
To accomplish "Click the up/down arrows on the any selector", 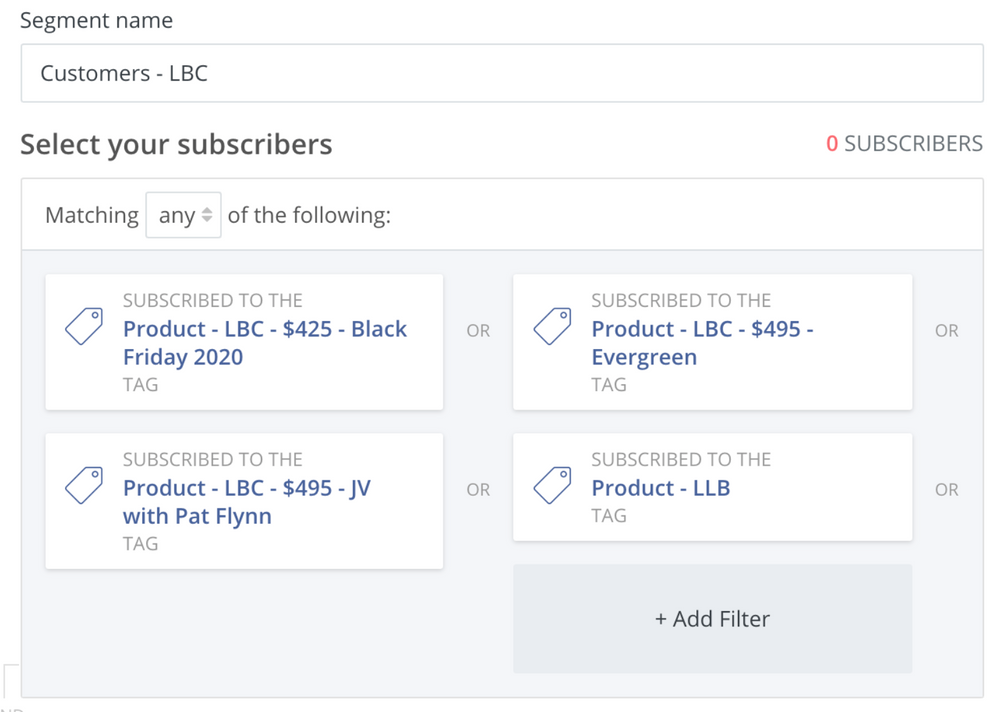I will click(x=207, y=215).
